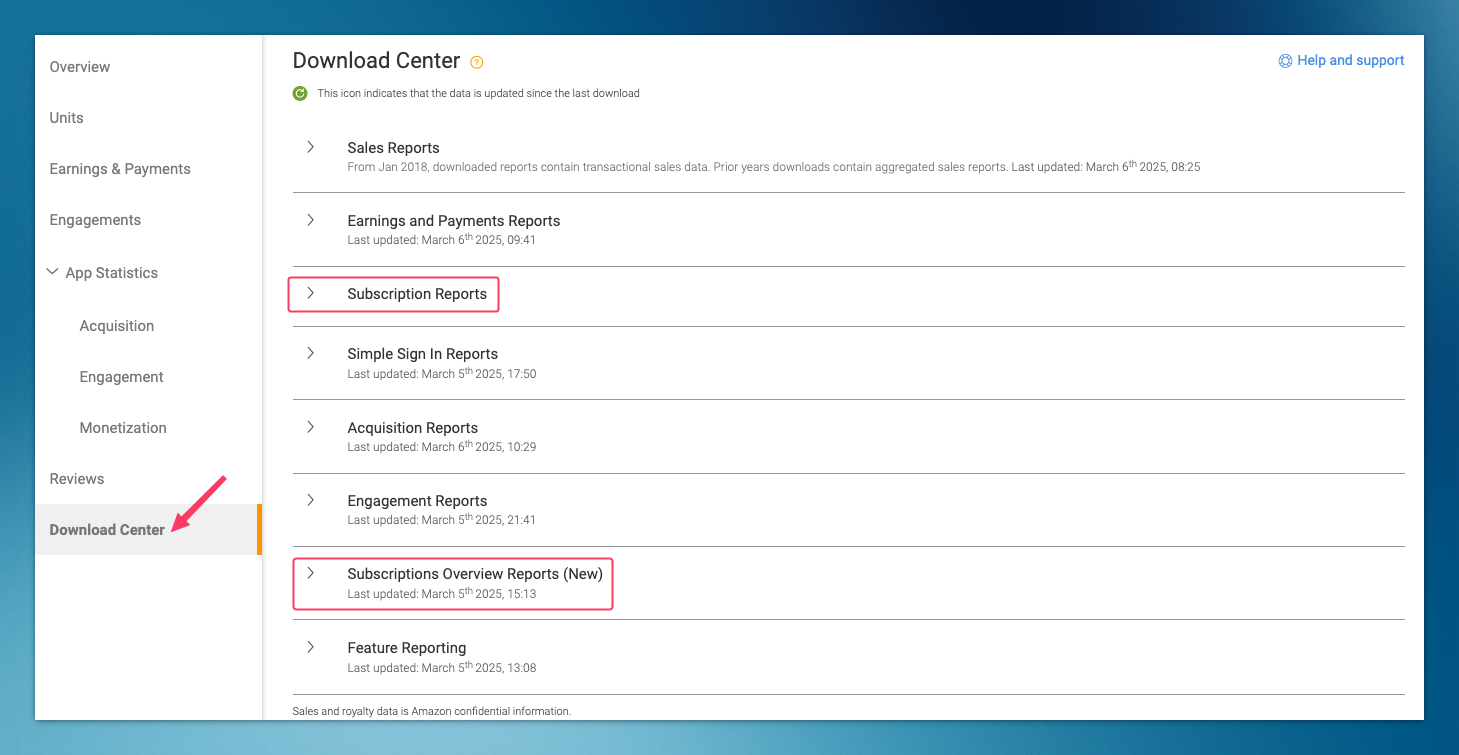Image resolution: width=1459 pixels, height=755 pixels.
Task: Collapse the App Statistics section chevron
Action: (52, 271)
